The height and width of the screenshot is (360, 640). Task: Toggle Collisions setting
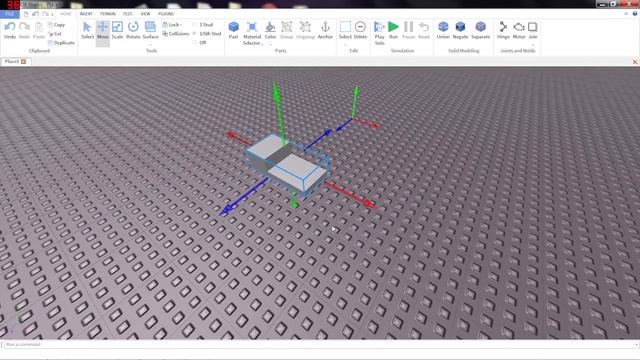(x=176, y=34)
